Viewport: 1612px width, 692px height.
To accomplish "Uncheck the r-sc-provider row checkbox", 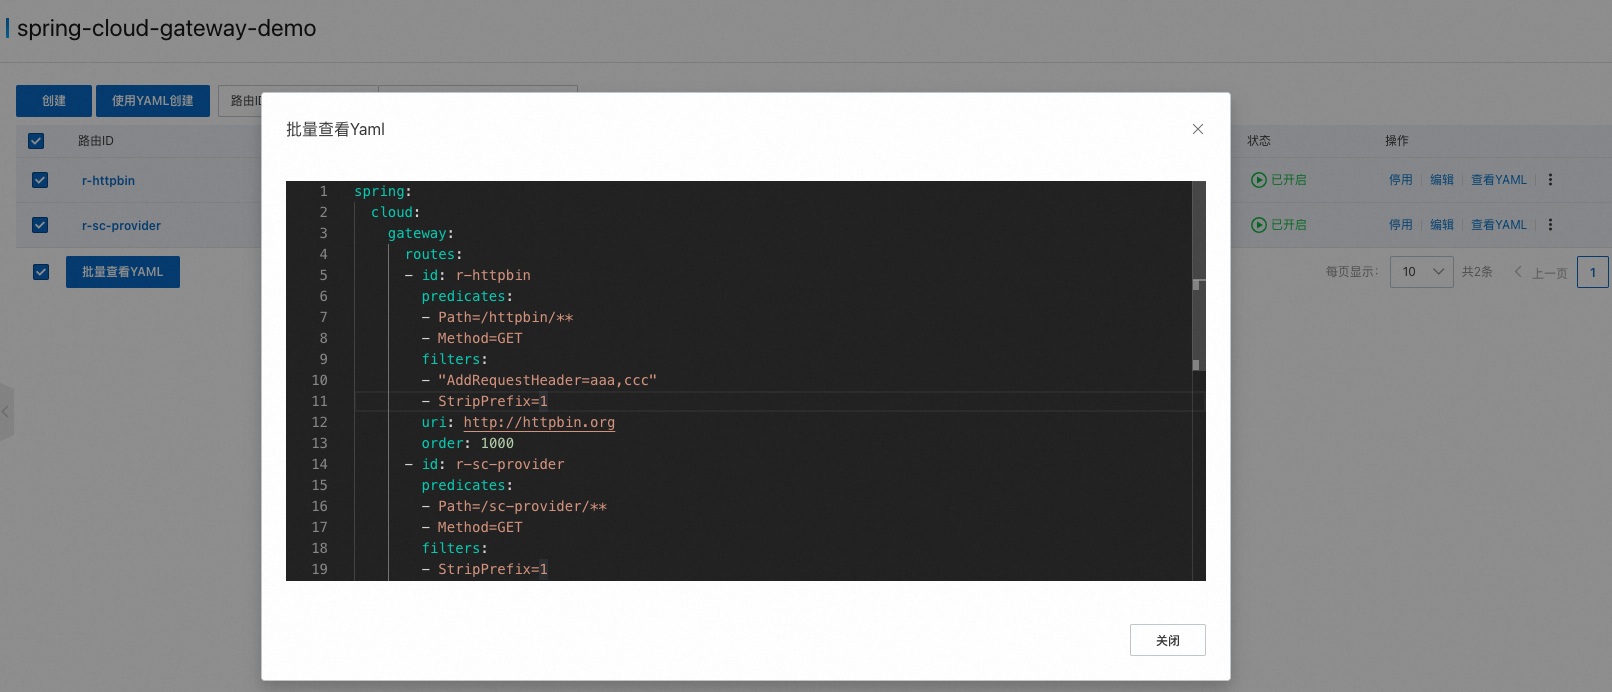I will pos(40,225).
